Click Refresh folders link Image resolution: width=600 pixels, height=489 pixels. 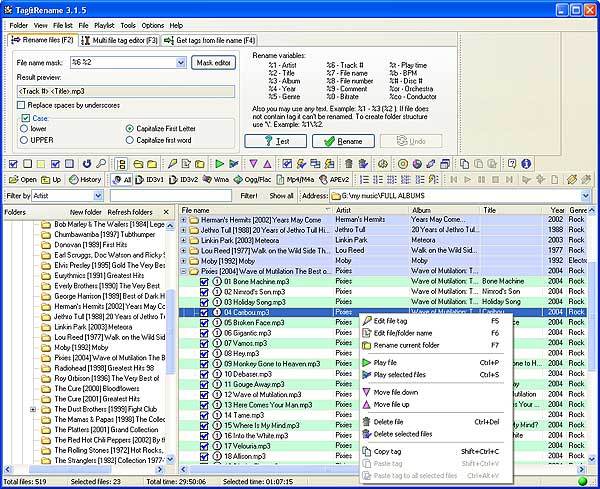click(130, 212)
